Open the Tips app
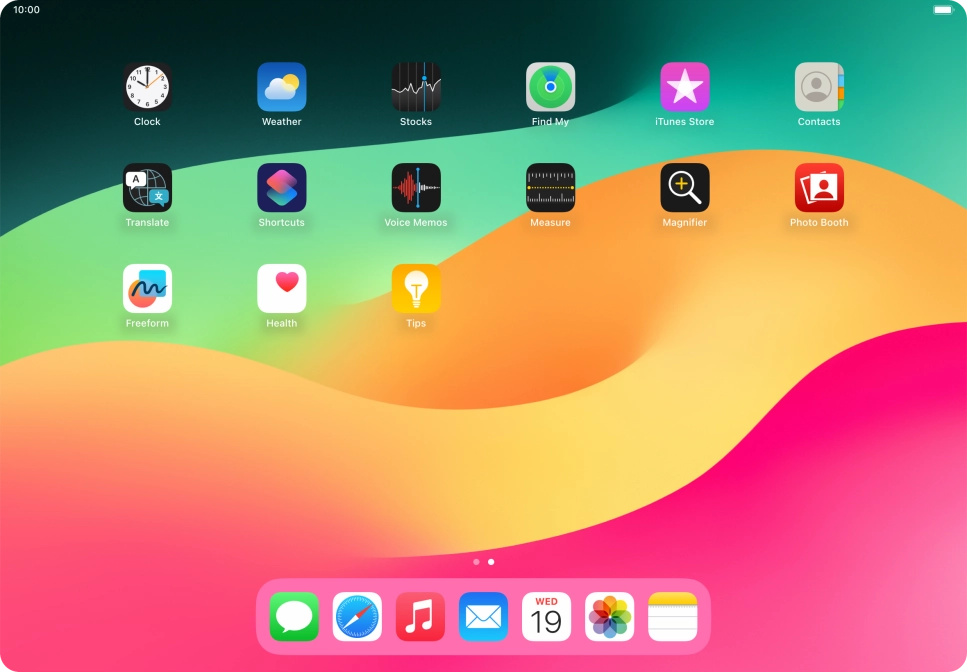967x672 pixels. tap(416, 289)
